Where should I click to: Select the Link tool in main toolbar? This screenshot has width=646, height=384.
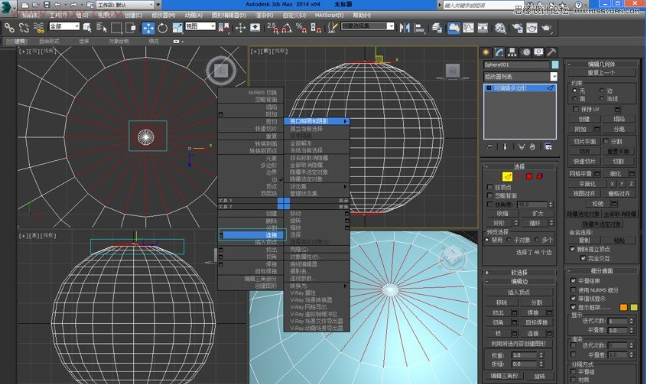coord(9,28)
